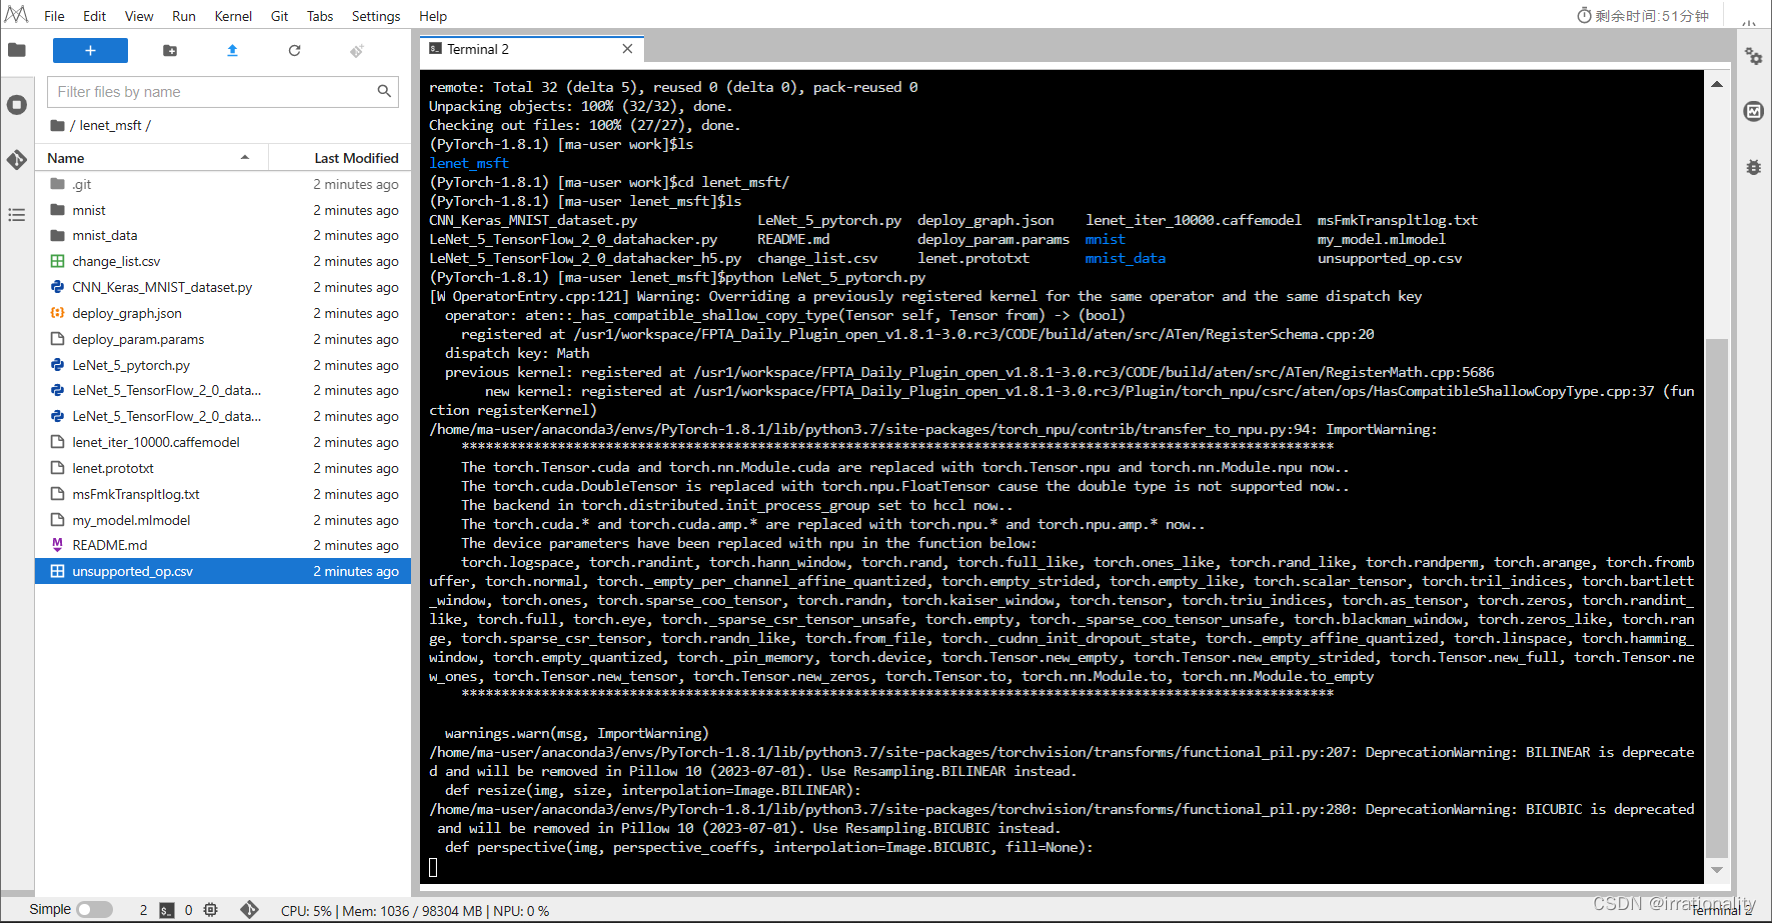This screenshot has height=923, width=1772.
Task: Open the Kernel menu
Action: click(233, 16)
